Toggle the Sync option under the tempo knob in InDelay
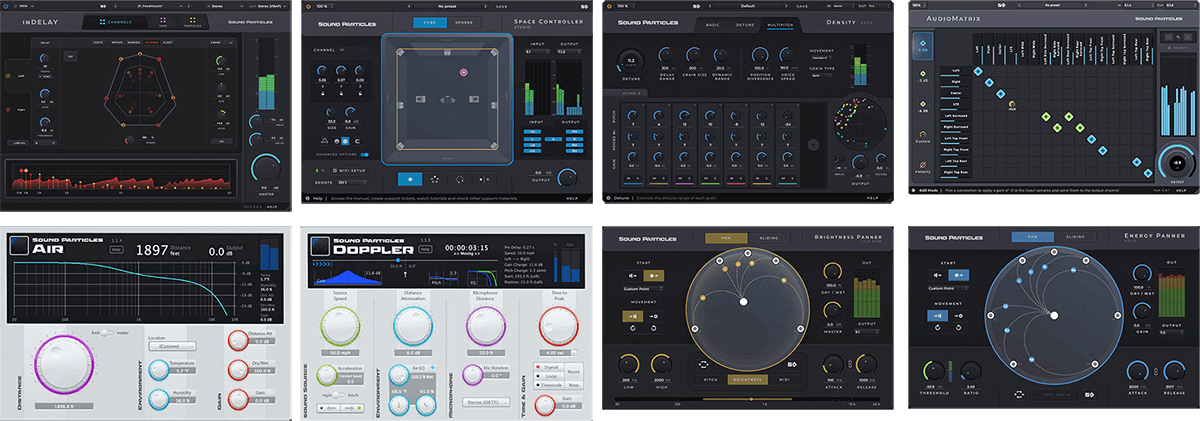Image resolution: width=1200 pixels, height=421 pixels. click(x=45, y=76)
